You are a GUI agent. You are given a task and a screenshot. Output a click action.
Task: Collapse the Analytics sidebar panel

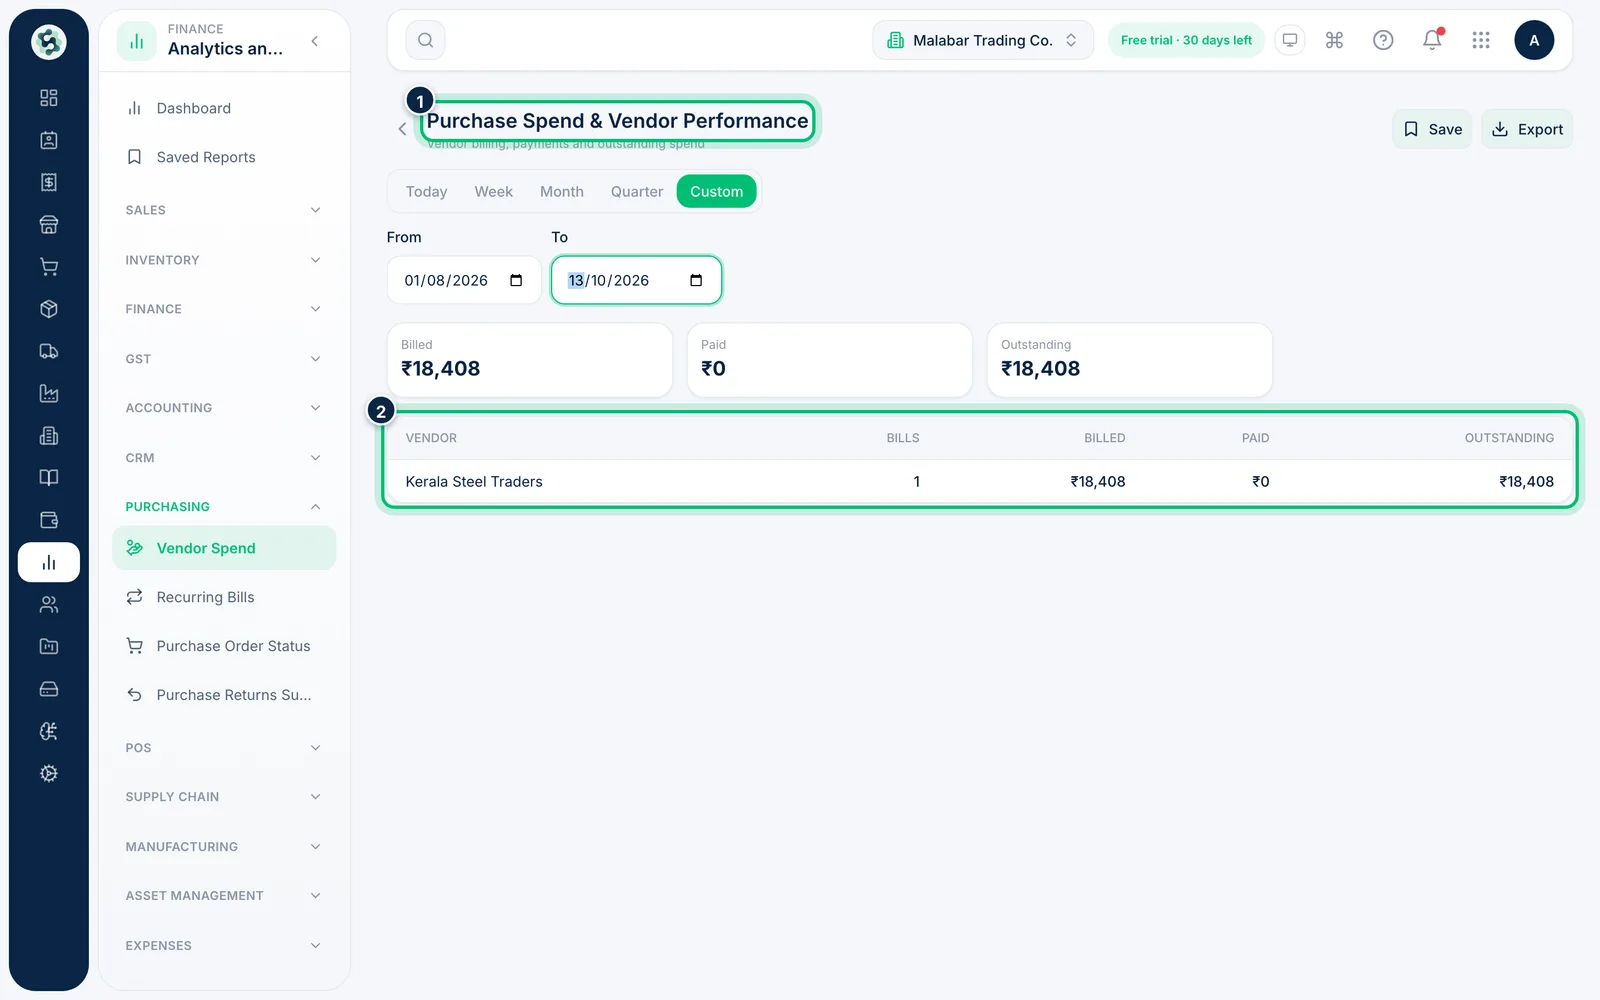315,41
